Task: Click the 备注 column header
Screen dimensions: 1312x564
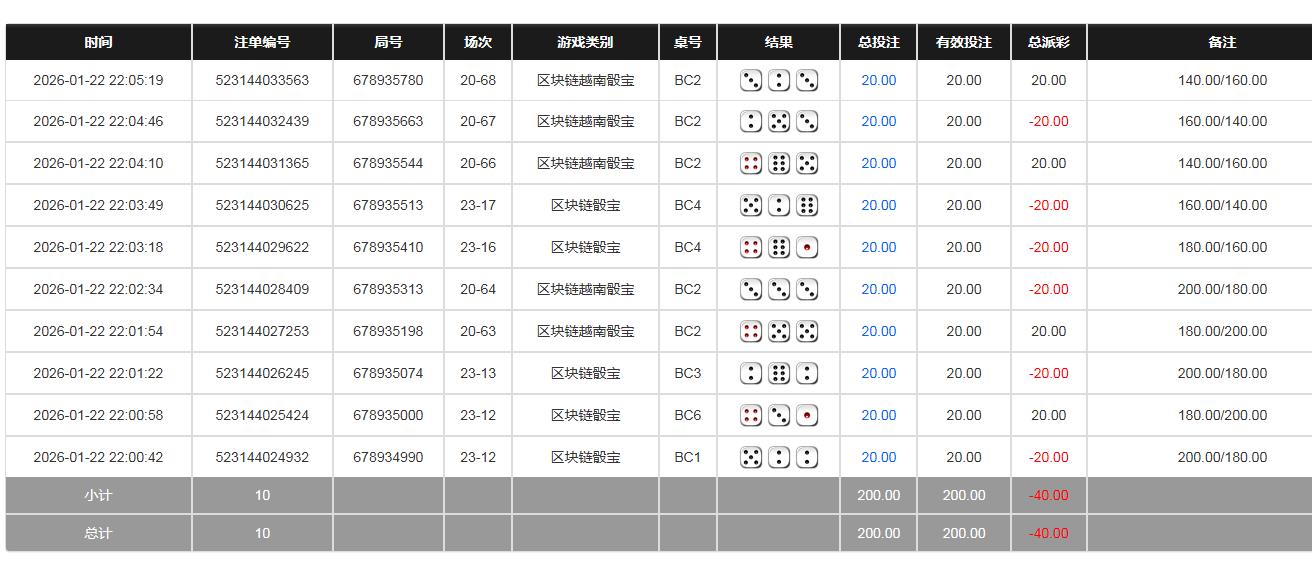Action: pyautogui.click(x=1222, y=42)
